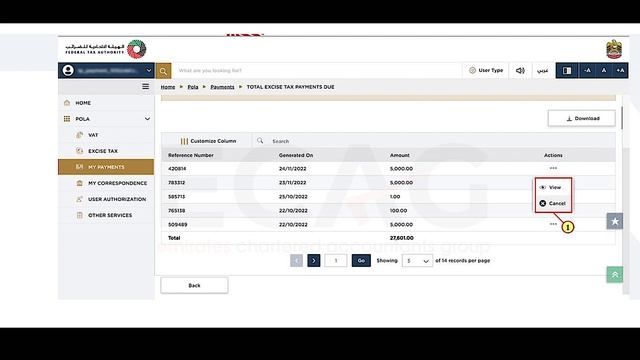This screenshot has height=360, width=640.
Task: Click the orange search magnifier icon
Action: (163, 71)
